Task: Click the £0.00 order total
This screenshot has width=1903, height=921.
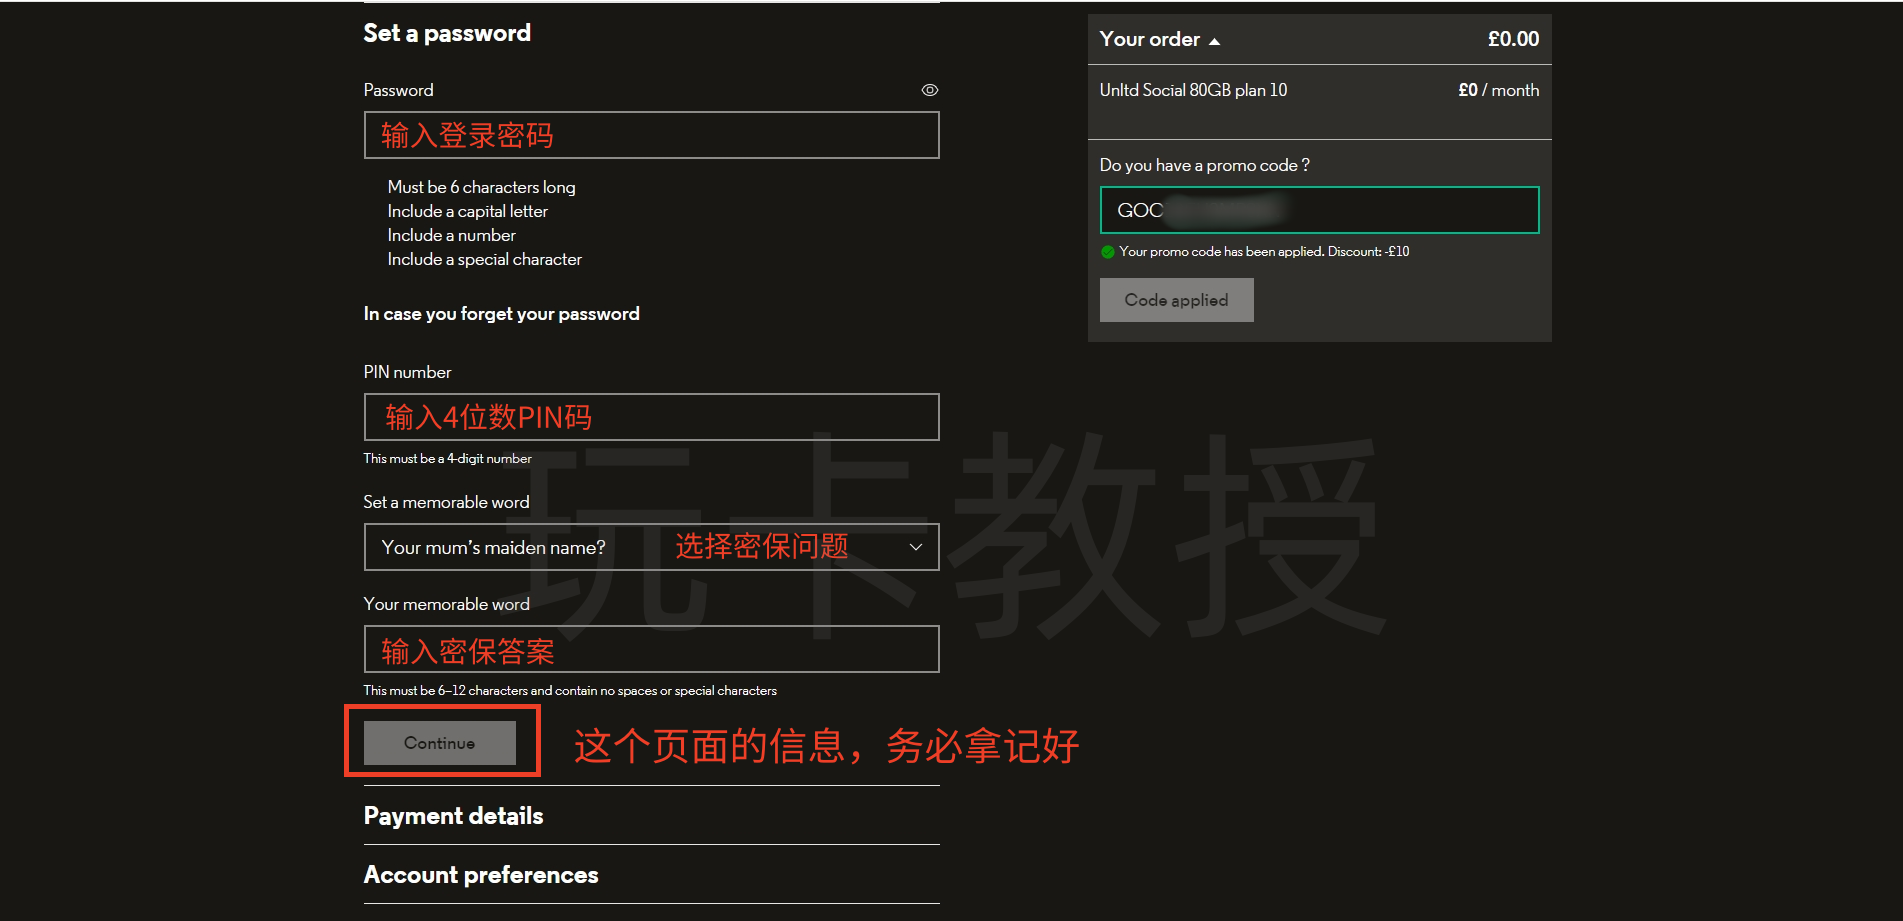Action: click(x=1512, y=39)
